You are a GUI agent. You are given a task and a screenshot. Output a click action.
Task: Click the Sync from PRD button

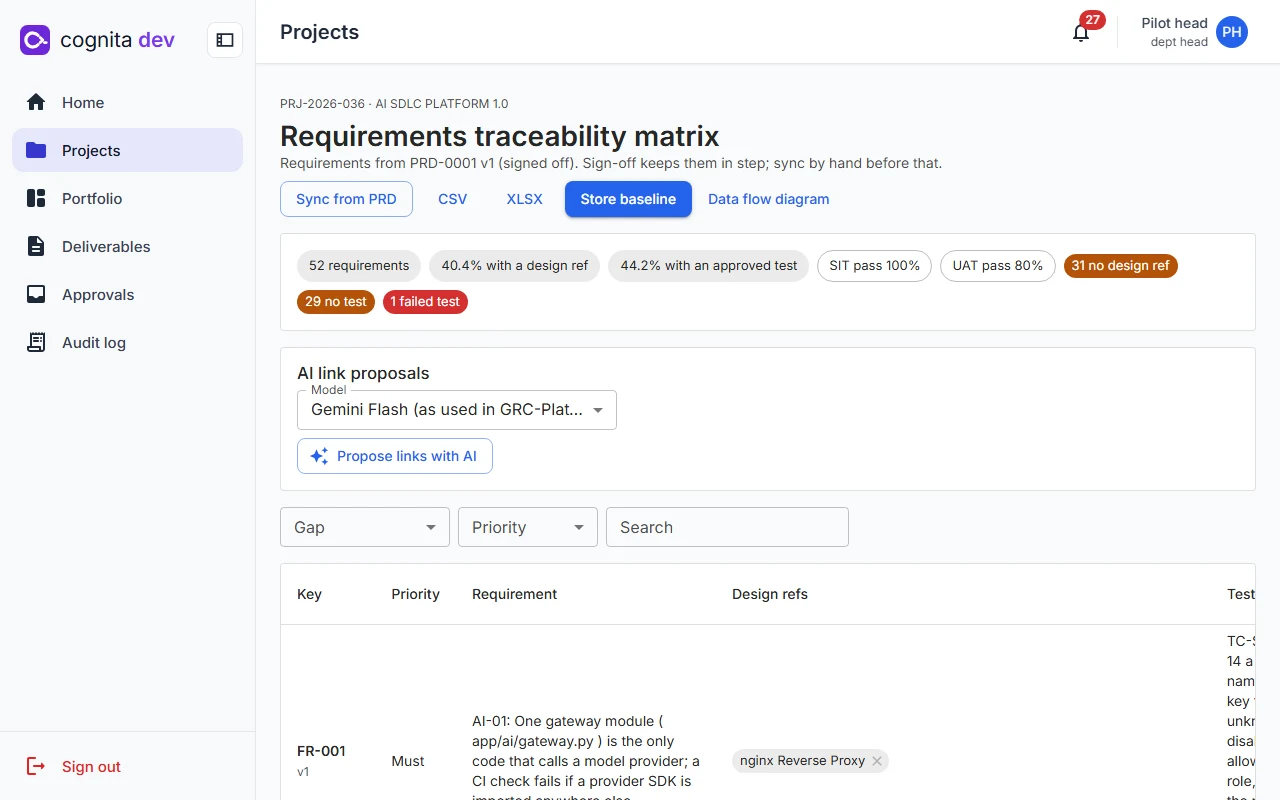click(346, 199)
